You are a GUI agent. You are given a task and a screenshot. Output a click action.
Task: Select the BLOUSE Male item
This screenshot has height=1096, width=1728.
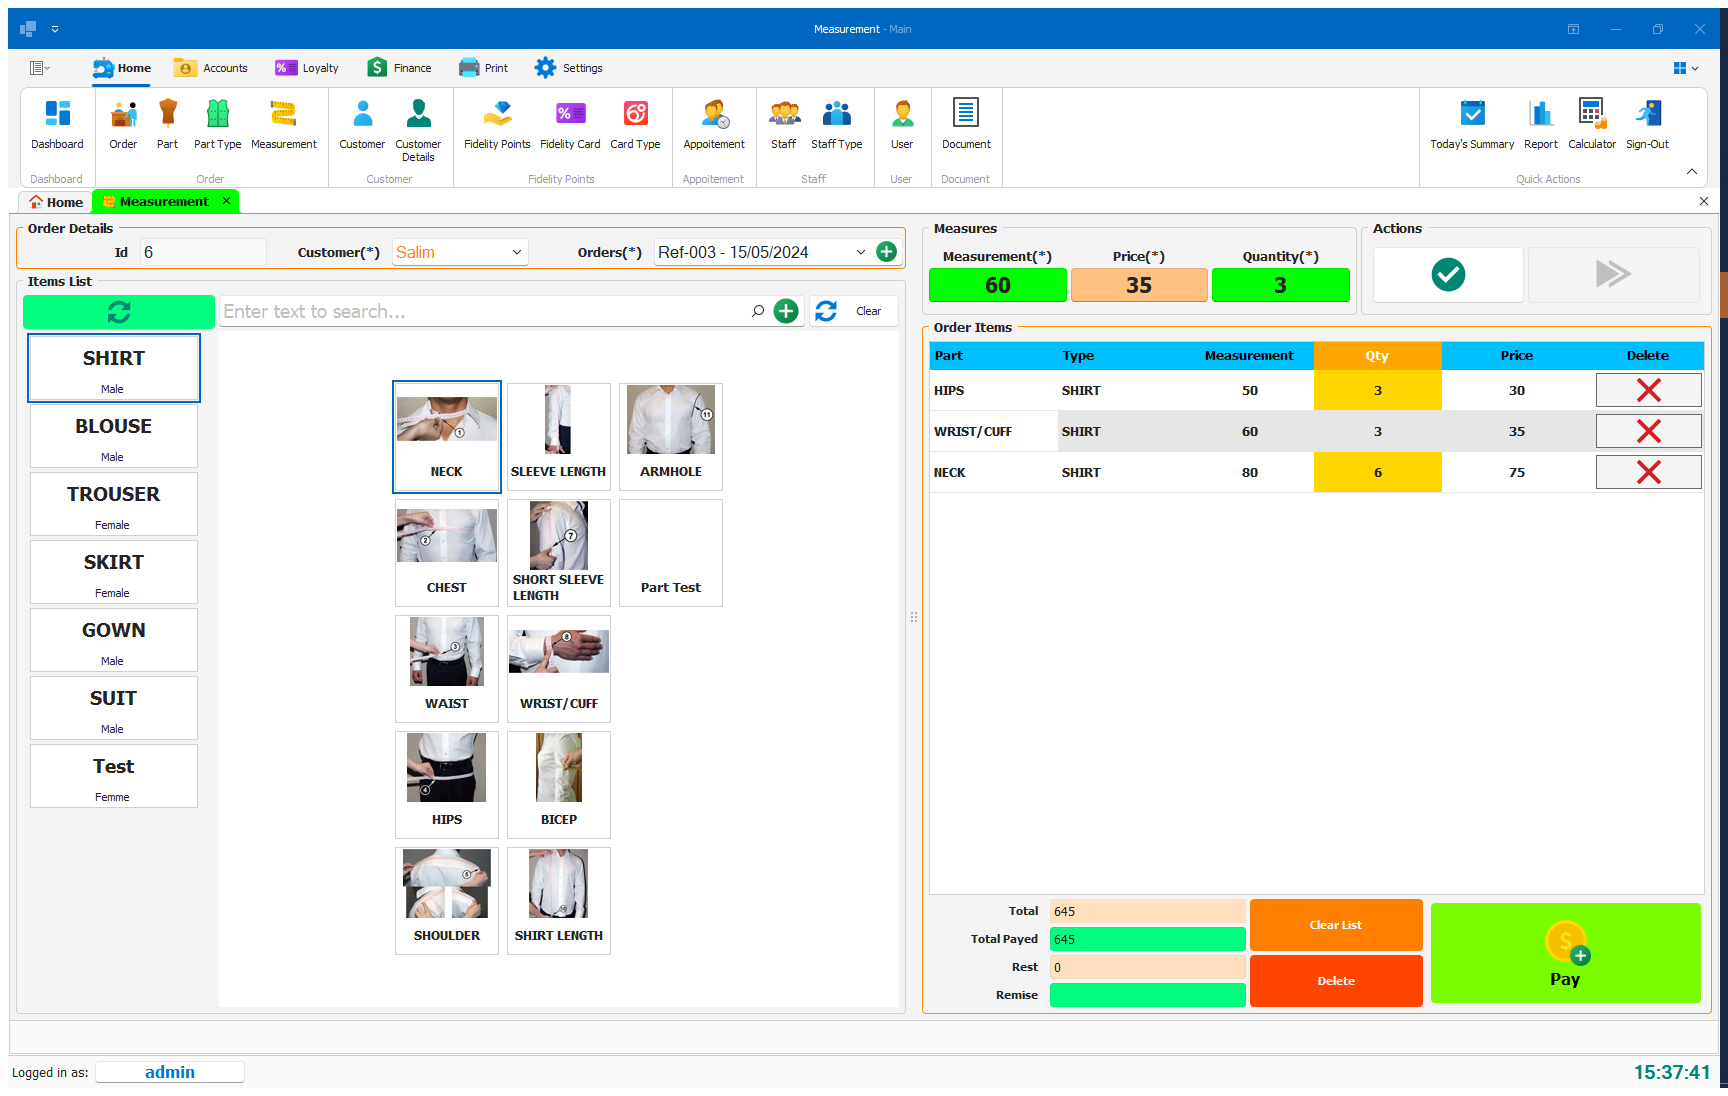(x=114, y=436)
